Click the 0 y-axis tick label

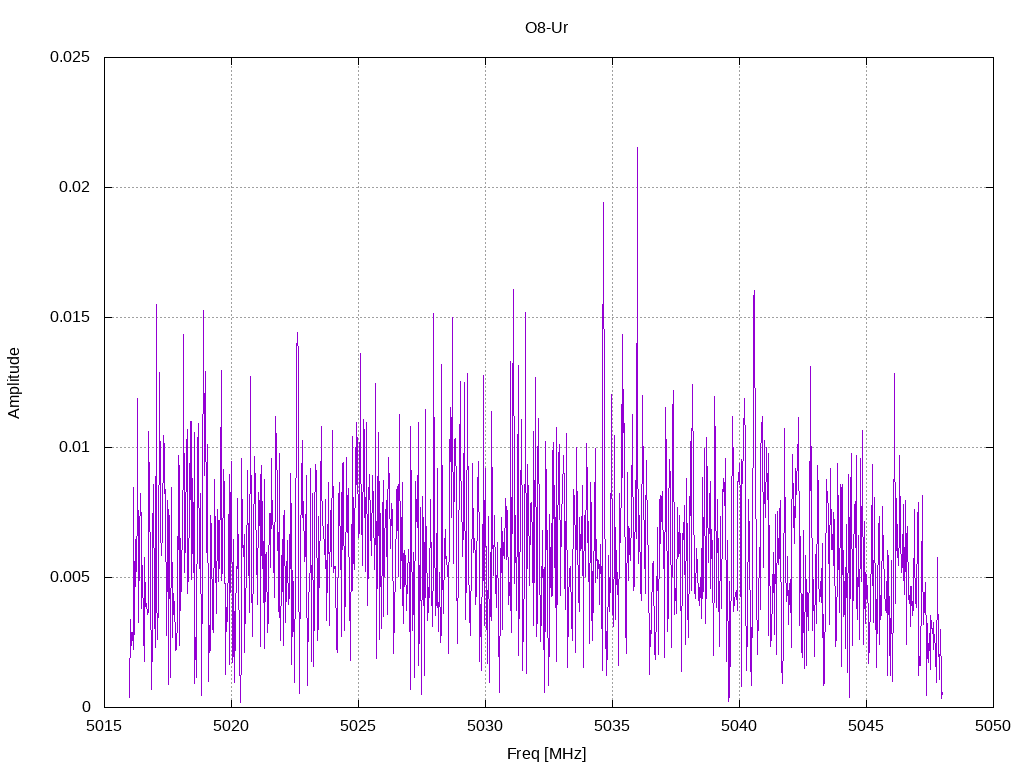pos(86,707)
